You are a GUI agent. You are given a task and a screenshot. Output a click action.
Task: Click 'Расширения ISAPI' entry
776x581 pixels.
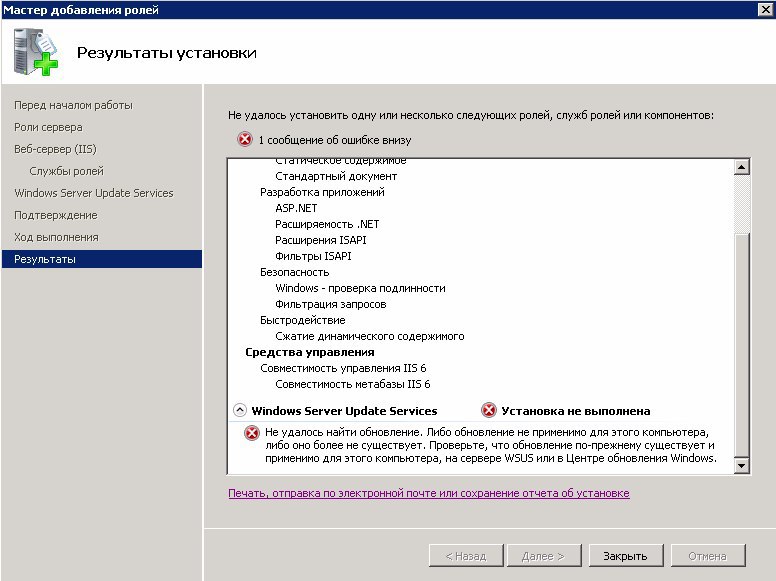pyautogui.click(x=321, y=240)
